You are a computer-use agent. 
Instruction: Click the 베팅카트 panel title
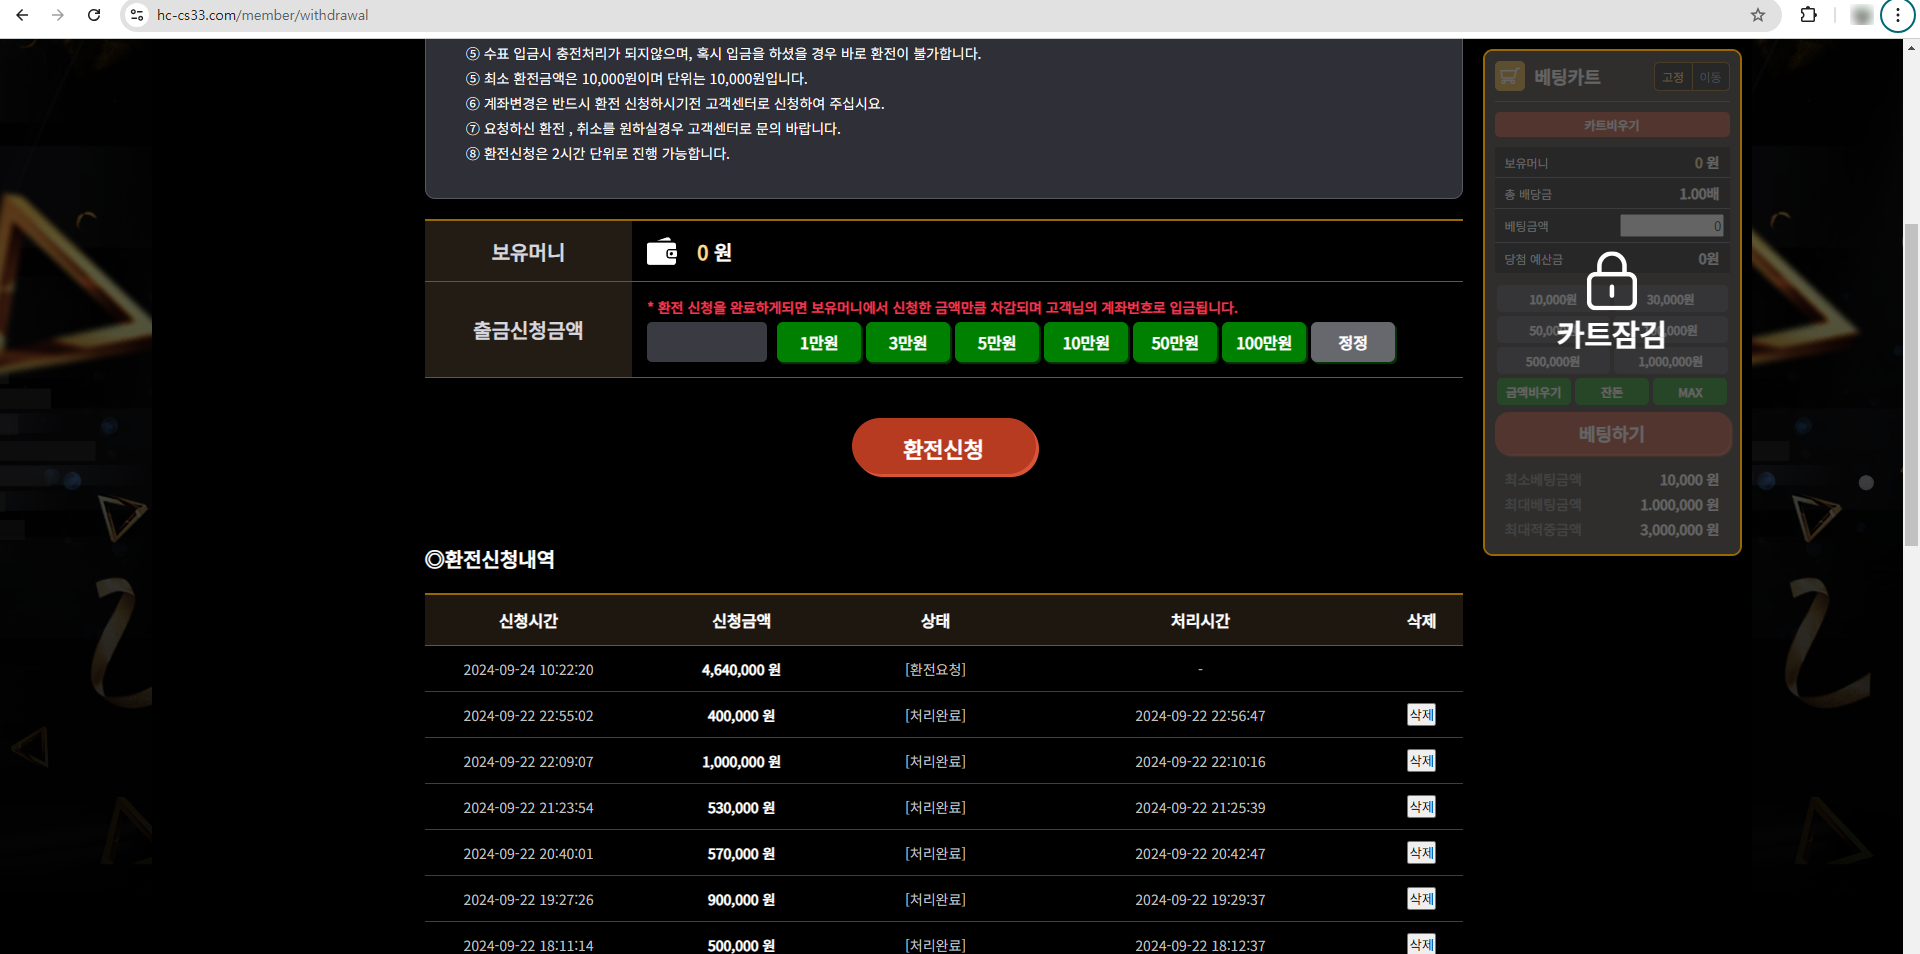1567,77
